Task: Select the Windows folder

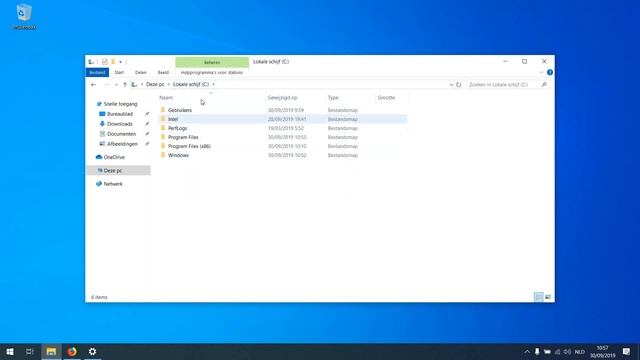Action: tap(178, 155)
